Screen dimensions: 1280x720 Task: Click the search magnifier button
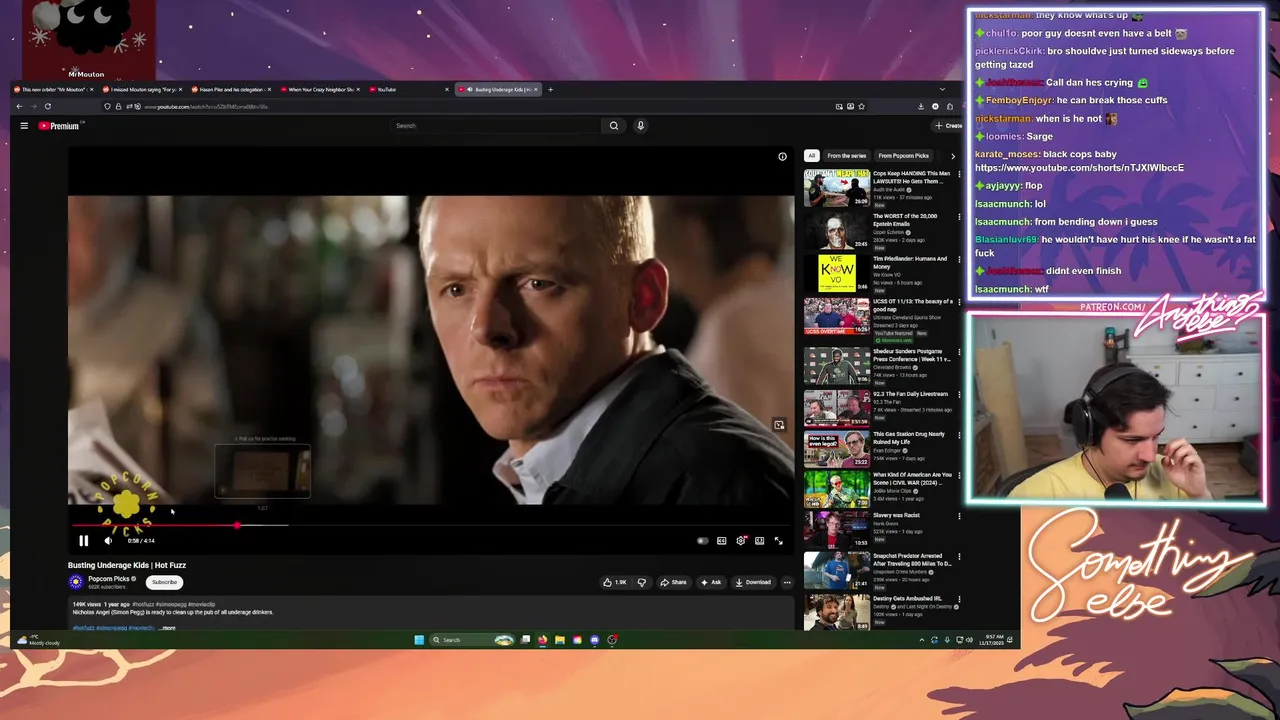(614, 126)
